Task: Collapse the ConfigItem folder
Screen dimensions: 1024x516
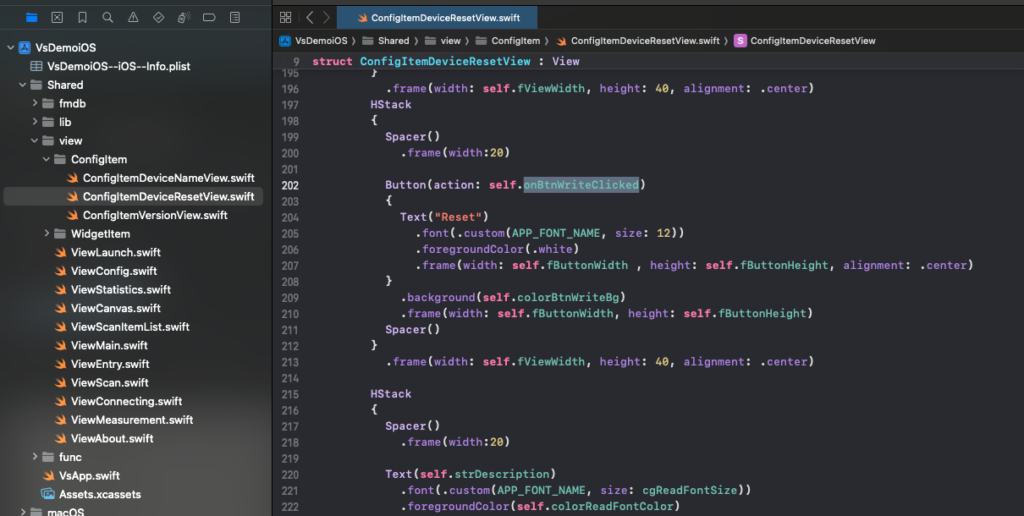Action: (47, 159)
